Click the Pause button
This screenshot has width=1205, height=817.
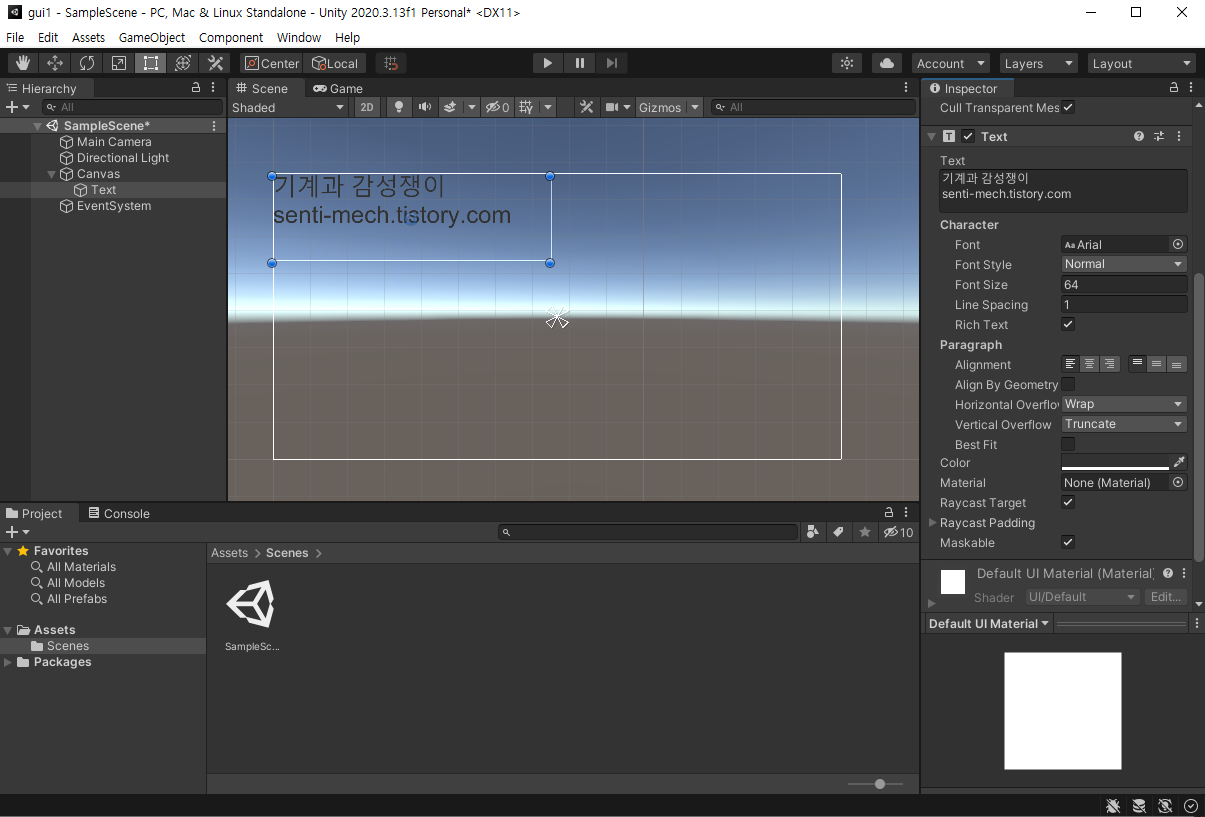tap(579, 63)
